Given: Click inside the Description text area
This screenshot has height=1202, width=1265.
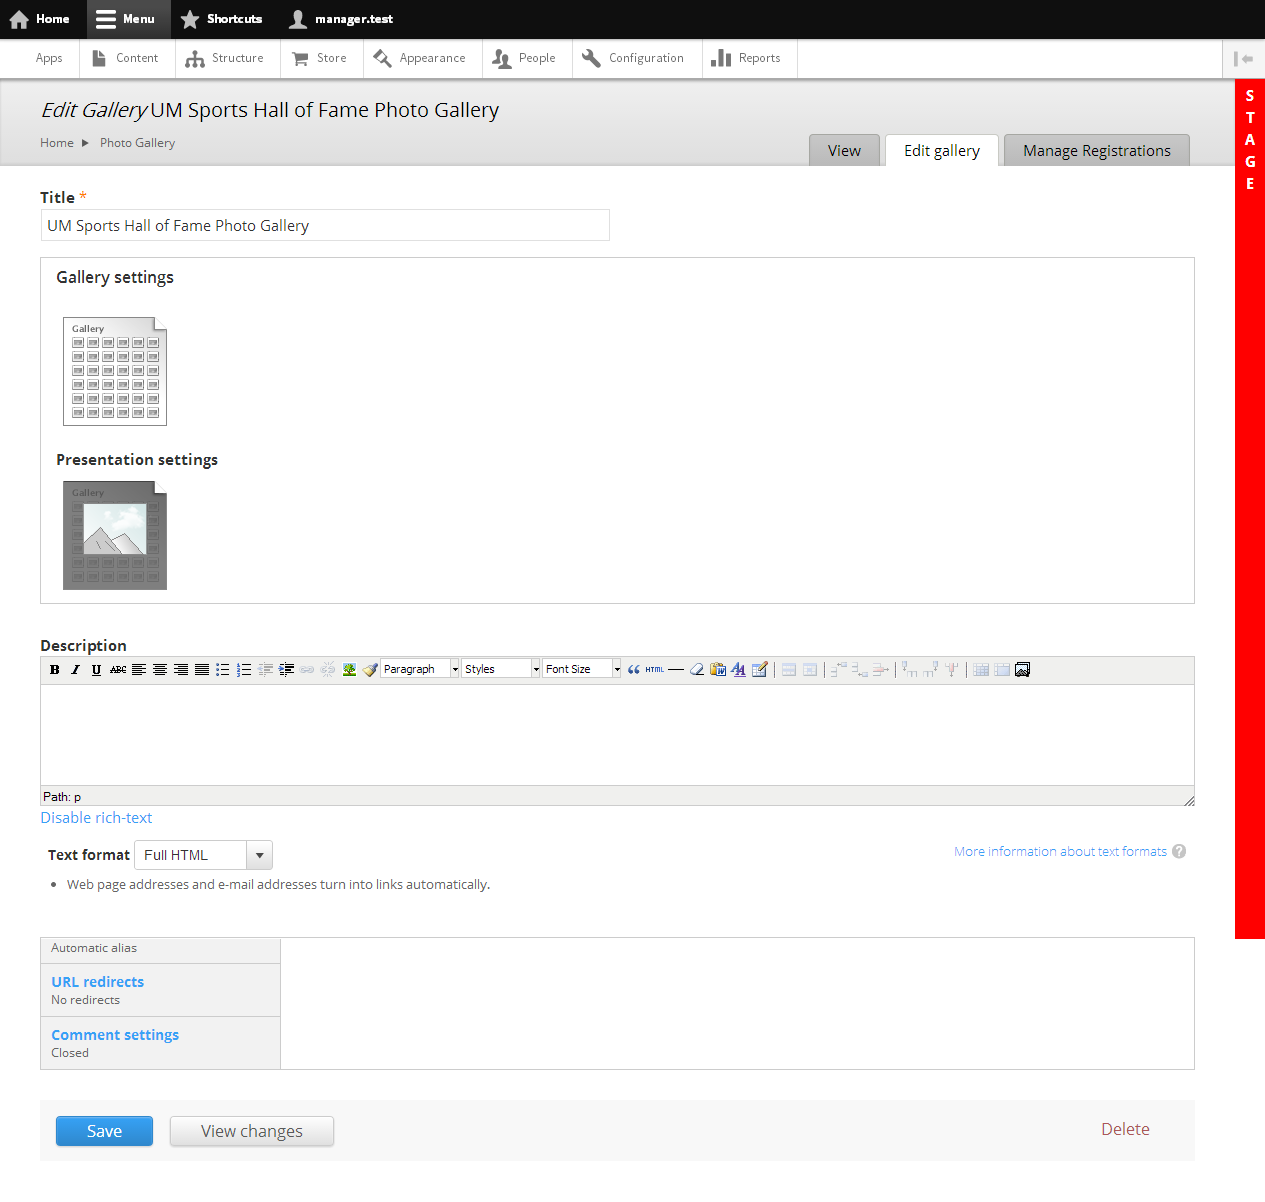Looking at the screenshot, I should pyautogui.click(x=617, y=735).
